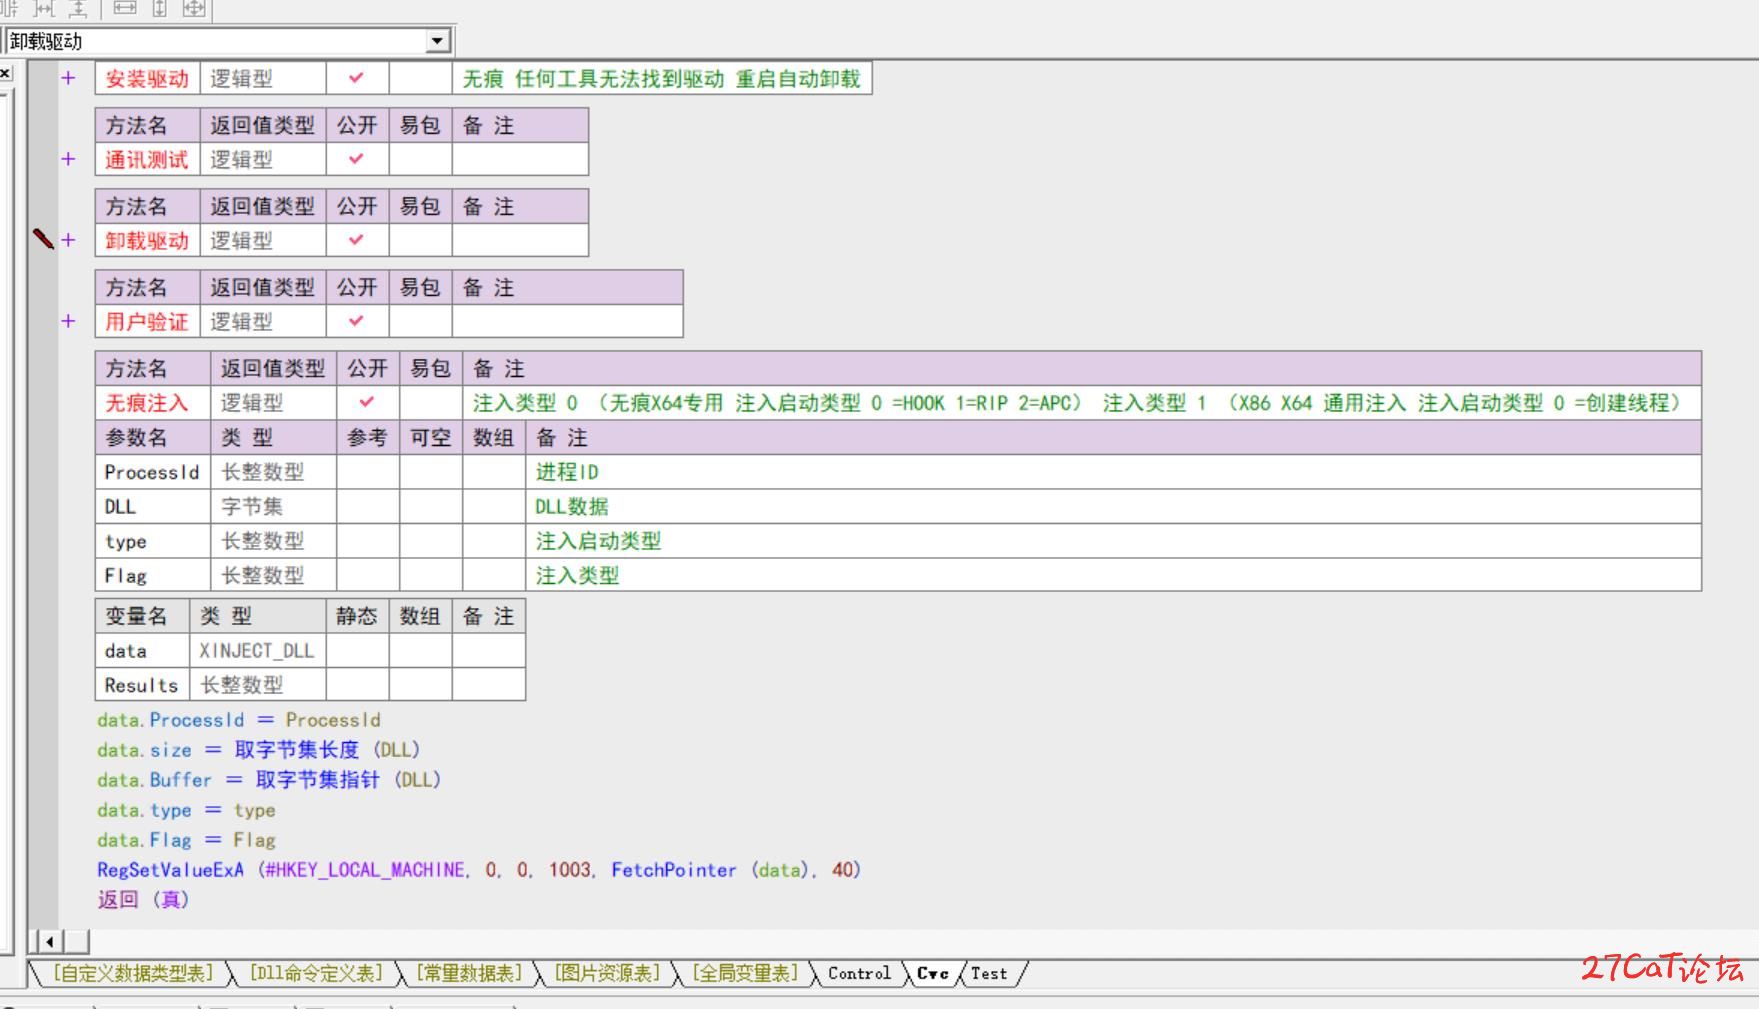
Task: Click the Flag parameter name cell
Action: pos(152,575)
